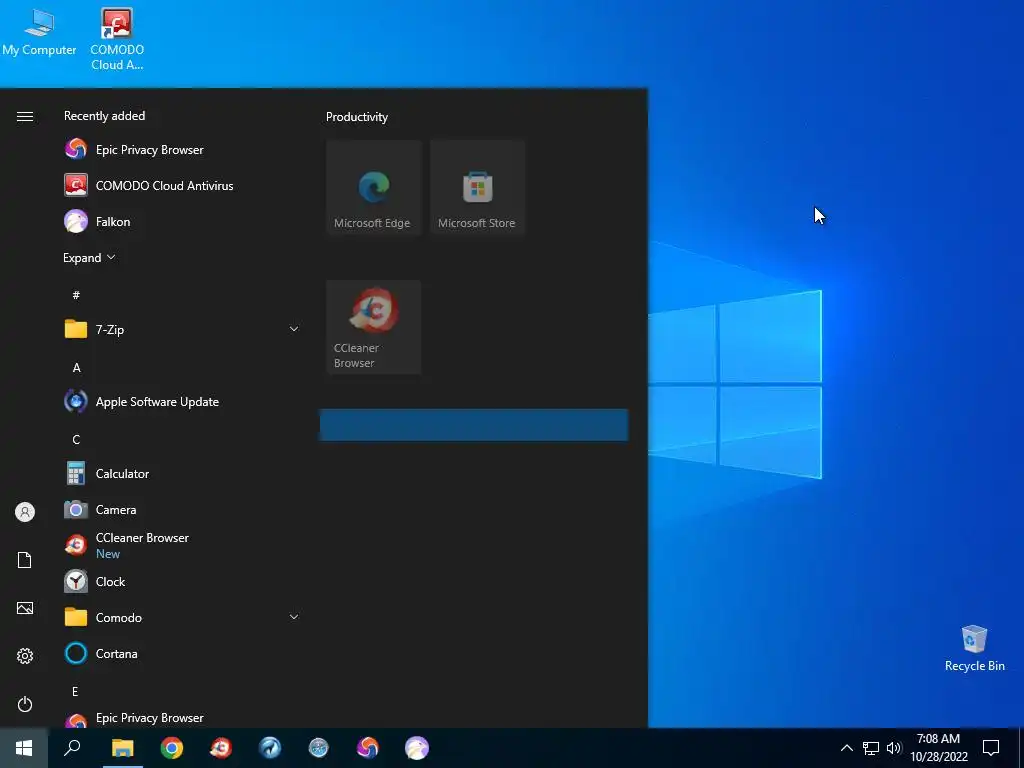This screenshot has height=768, width=1024.
Task: Launch Cortana from the app list
Action: (182, 654)
